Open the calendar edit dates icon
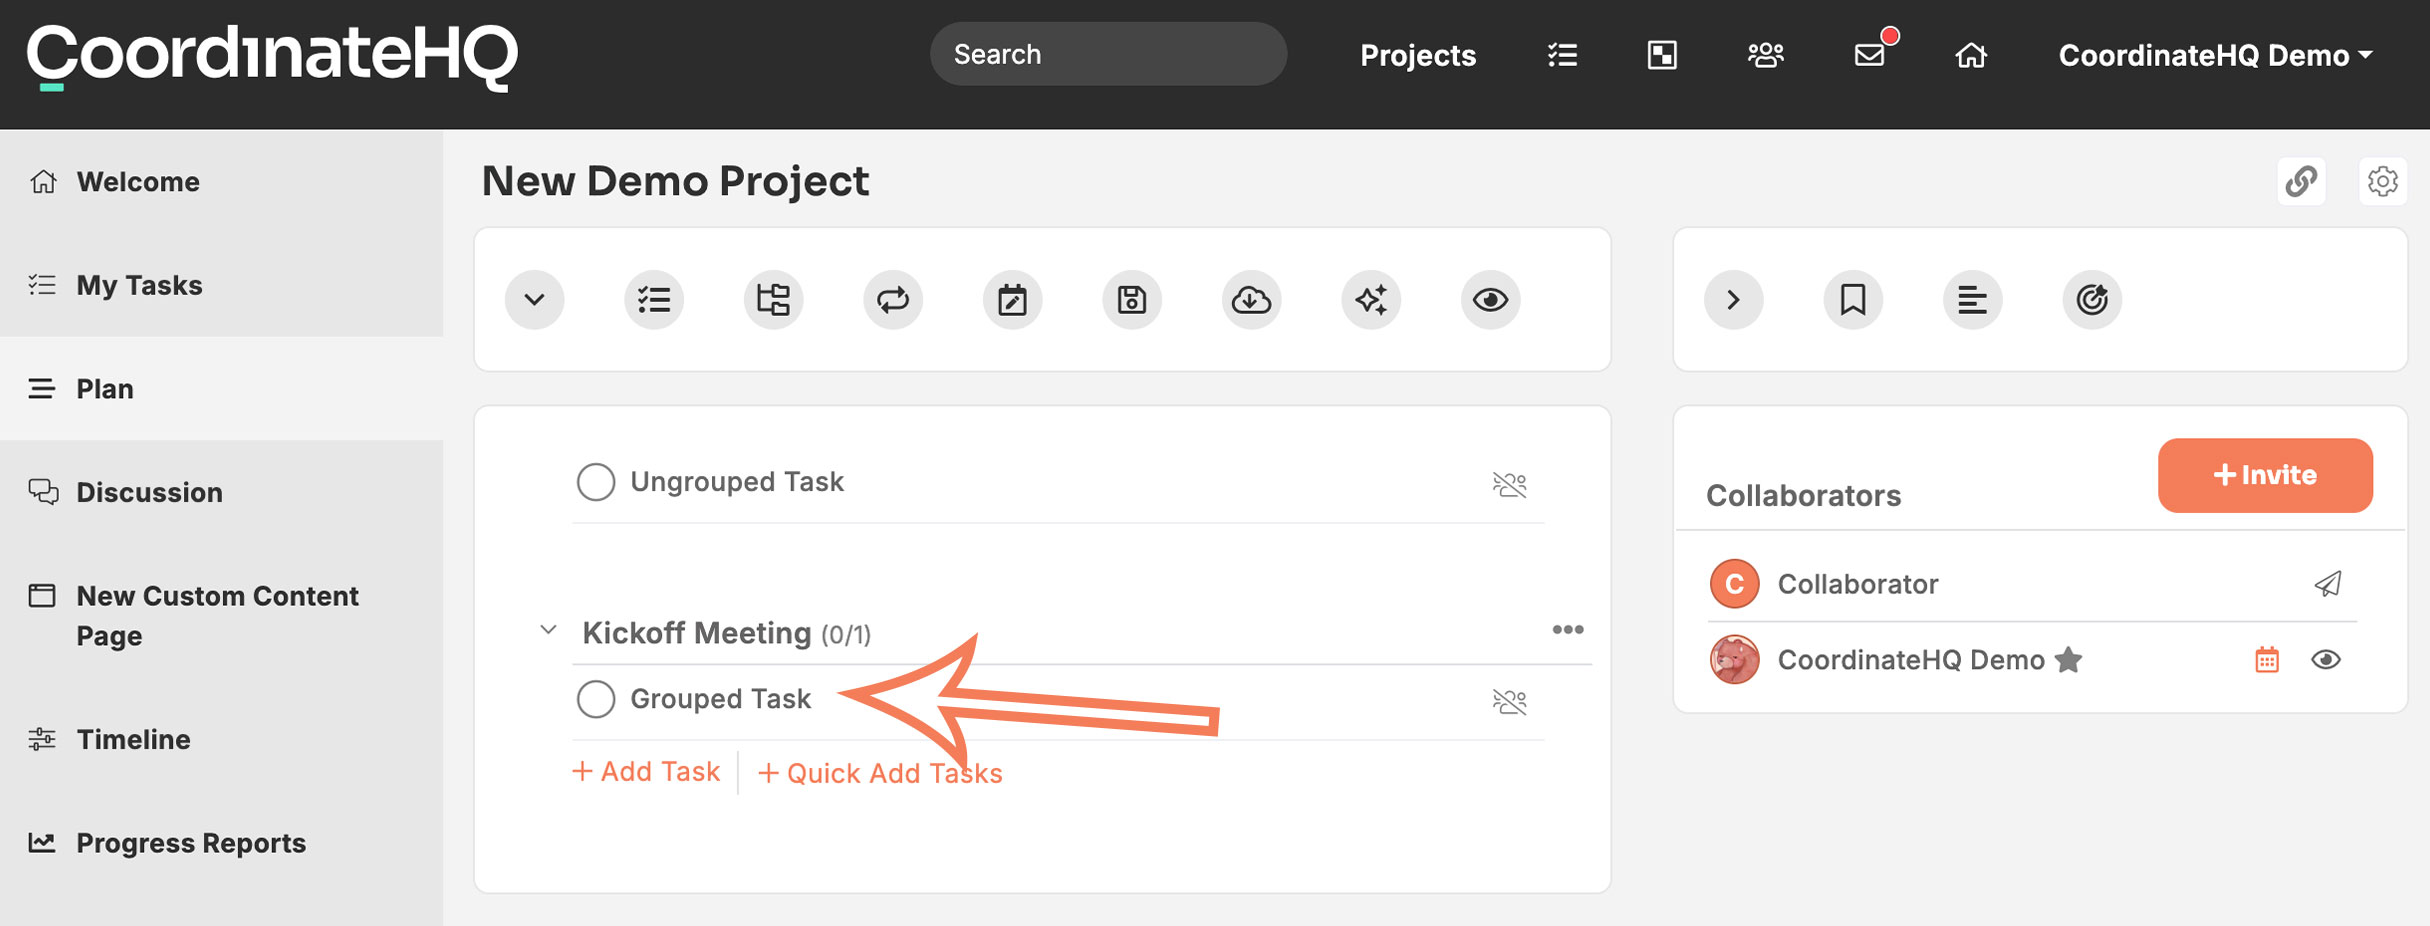Viewport: 2430px width, 926px height. (1012, 299)
